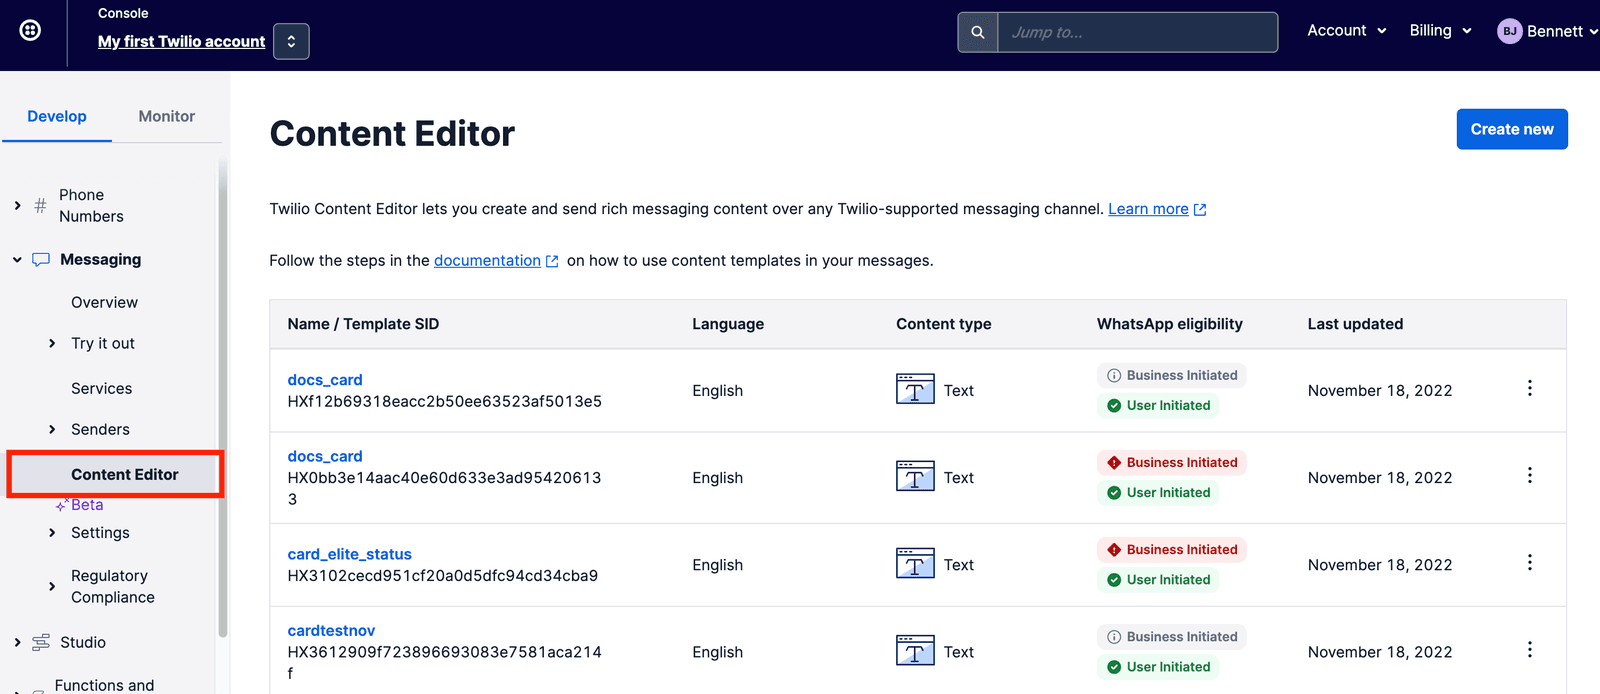
Task: Click the Studio flow icon in sidebar
Action: coord(41,643)
